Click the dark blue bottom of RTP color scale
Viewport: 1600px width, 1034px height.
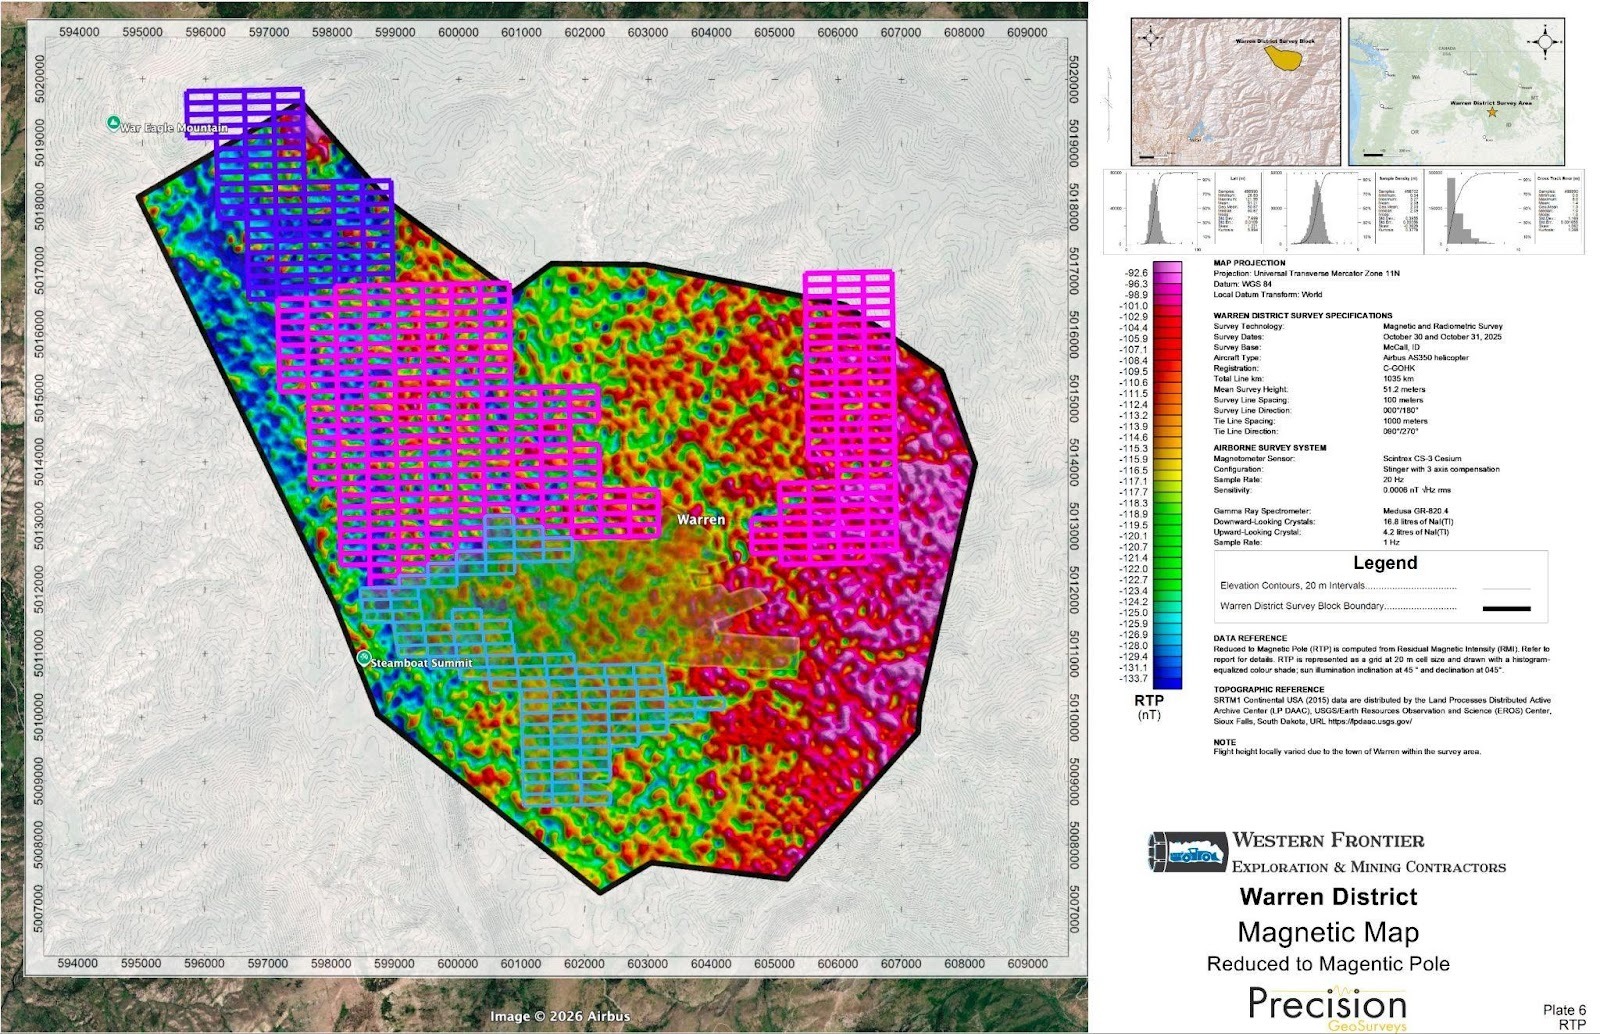coord(1166,682)
